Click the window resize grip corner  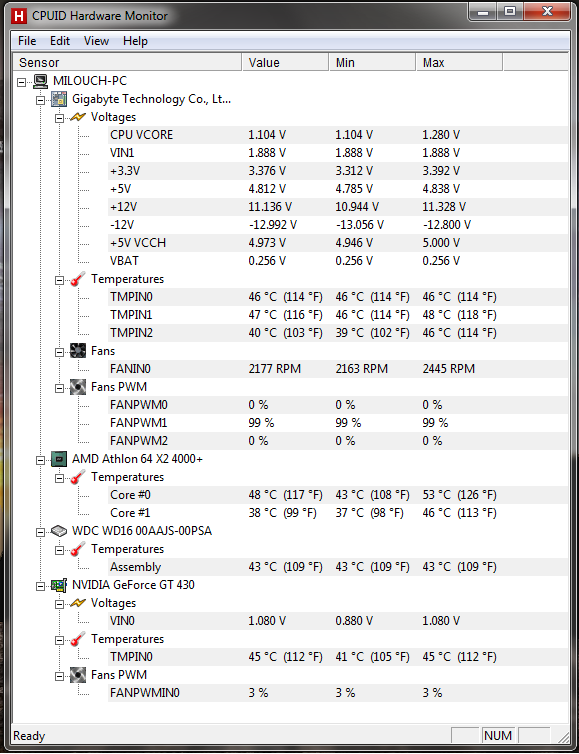562,736
